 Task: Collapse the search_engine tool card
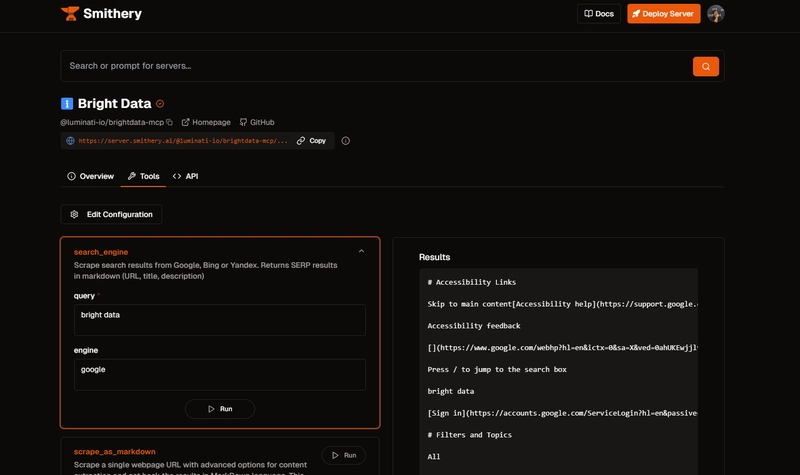(361, 251)
